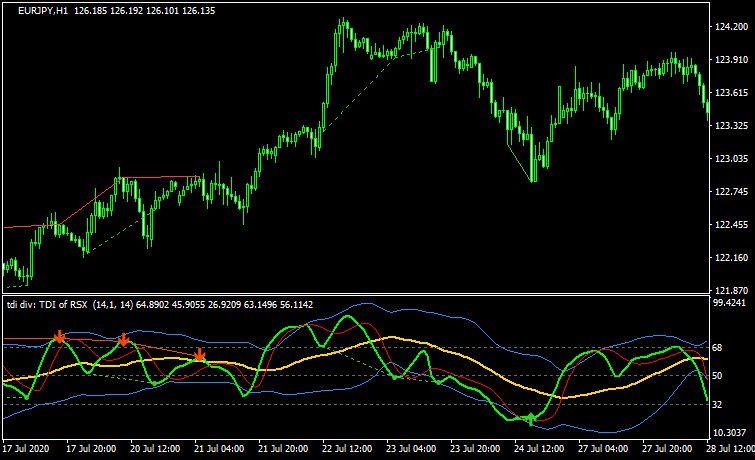Select the 68 level on indicator scale

pyautogui.click(x=718, y=348)
